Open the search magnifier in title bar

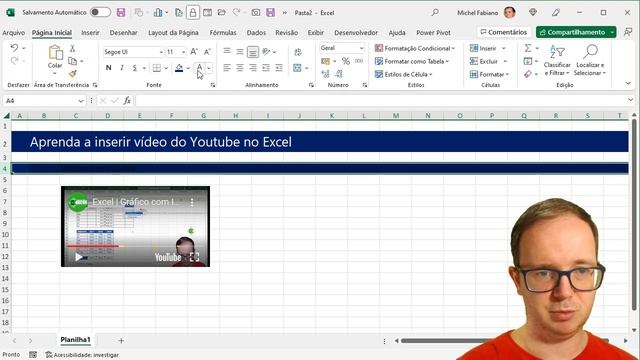435,13
